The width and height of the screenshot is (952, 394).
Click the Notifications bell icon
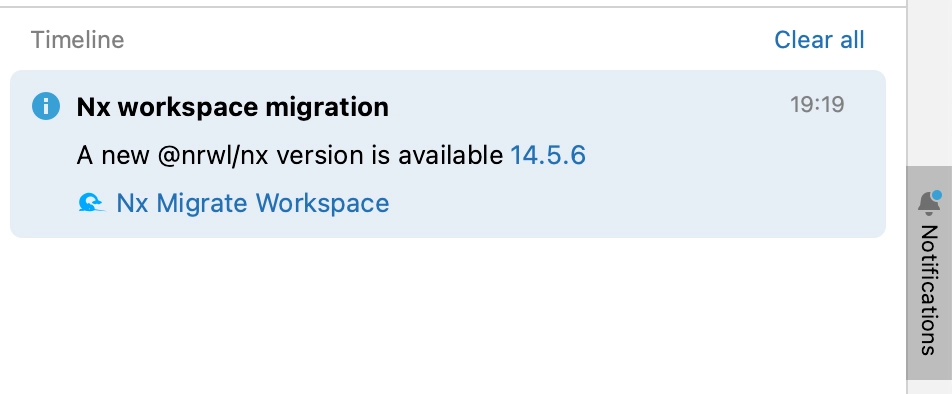[930, 203]
